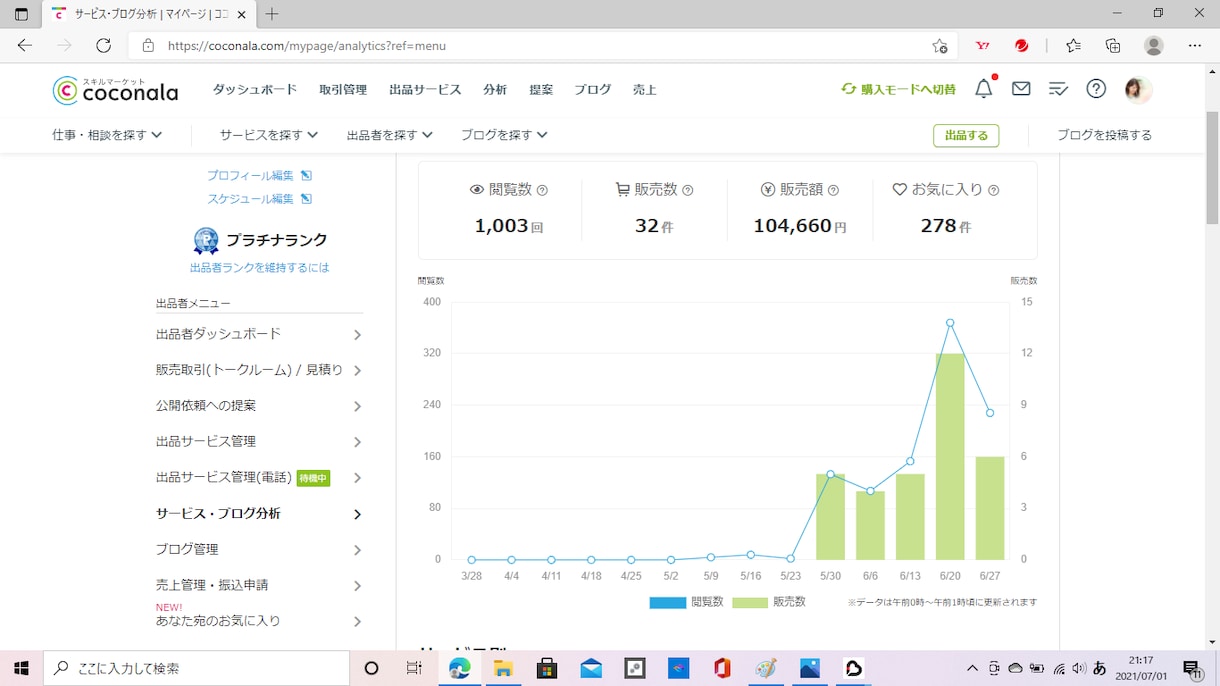The height and width of the screenshot is (686, 1220).
Task: Show help tooltip for 閲覧数
Action: click(542, 190)
